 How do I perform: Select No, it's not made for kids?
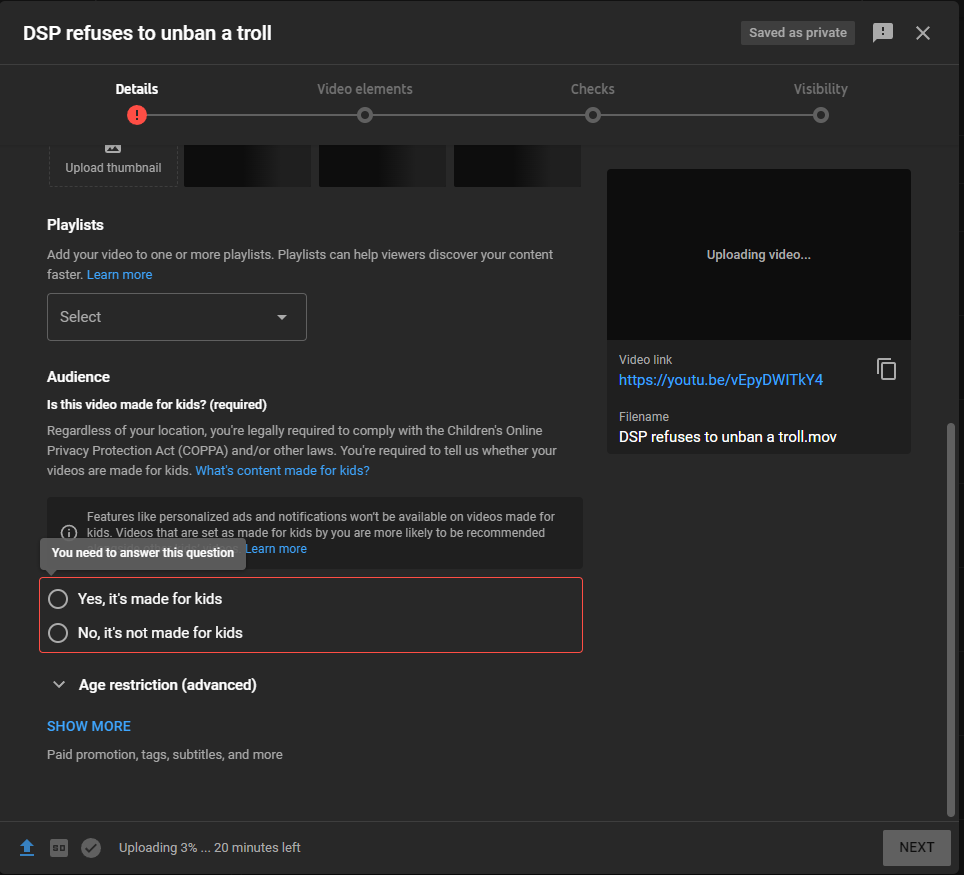pos(58,633)
